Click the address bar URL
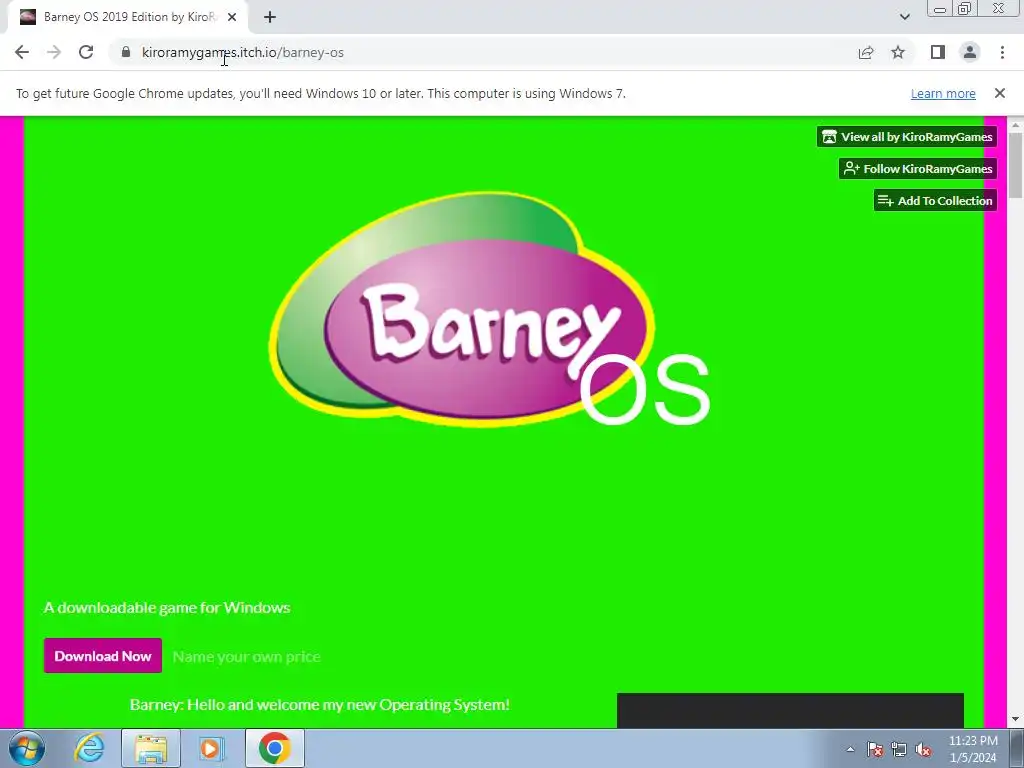1024x768 pixels. click(x=243, y=52)
